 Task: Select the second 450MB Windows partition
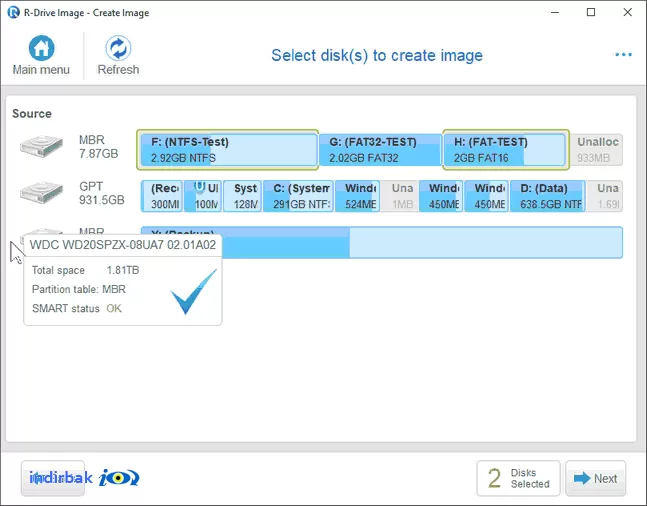[x=486, y=196]
